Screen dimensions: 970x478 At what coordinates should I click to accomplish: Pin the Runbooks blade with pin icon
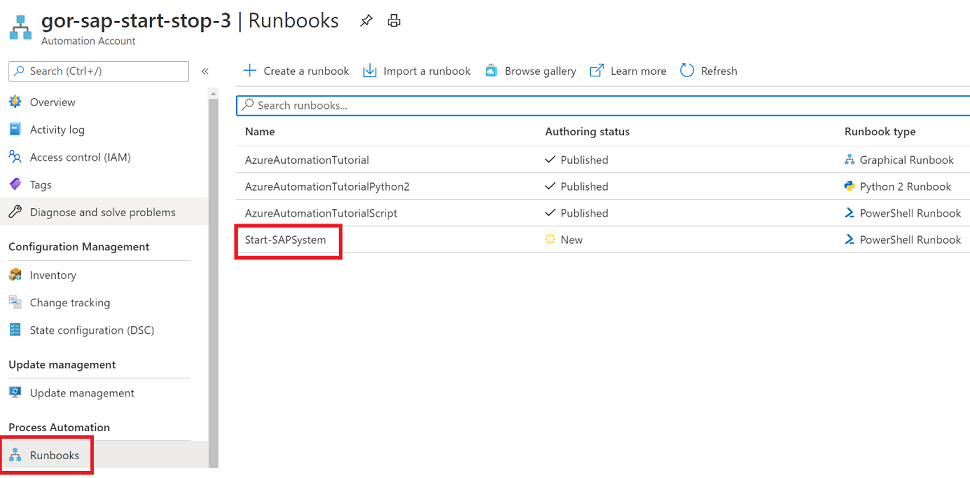(x=366, y=21)
